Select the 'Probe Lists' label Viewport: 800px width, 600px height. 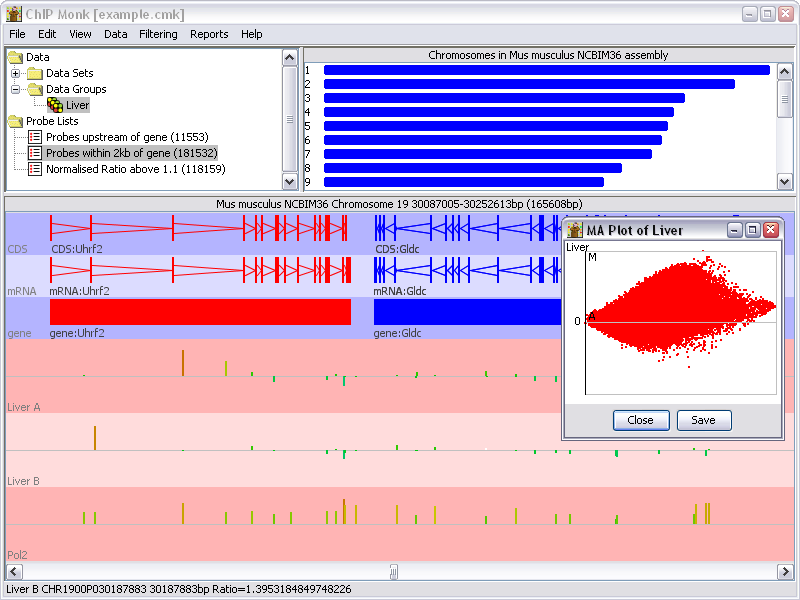click(52, 121)
